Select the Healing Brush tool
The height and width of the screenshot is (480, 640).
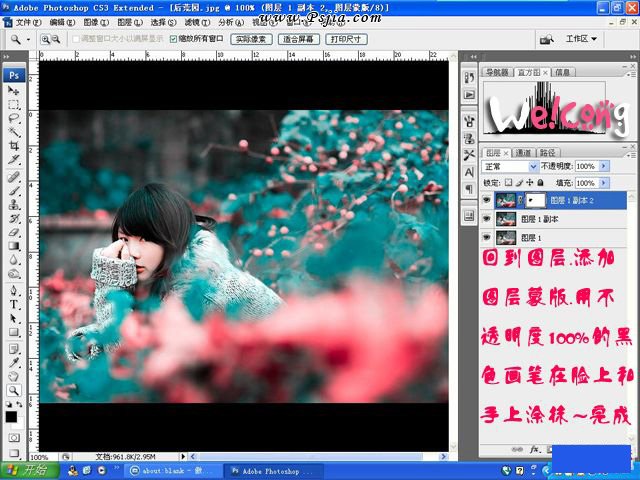pos(13,177)
